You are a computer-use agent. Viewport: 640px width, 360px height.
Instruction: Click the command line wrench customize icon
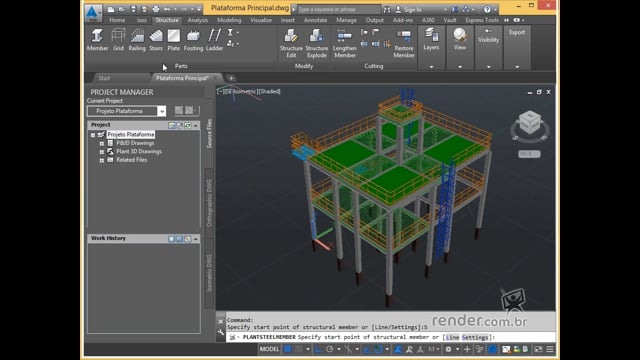[x=221, y=333]
